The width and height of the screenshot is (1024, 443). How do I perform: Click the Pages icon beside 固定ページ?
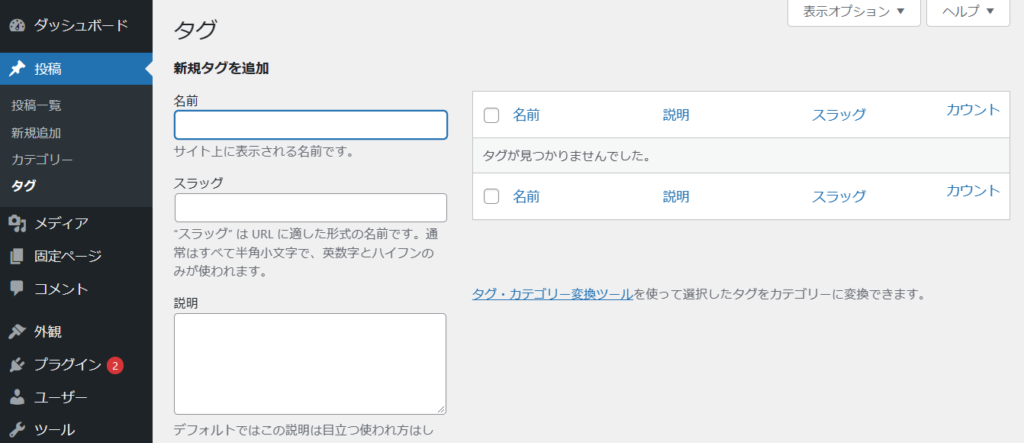pyautogui.click(x=17, y=256)
